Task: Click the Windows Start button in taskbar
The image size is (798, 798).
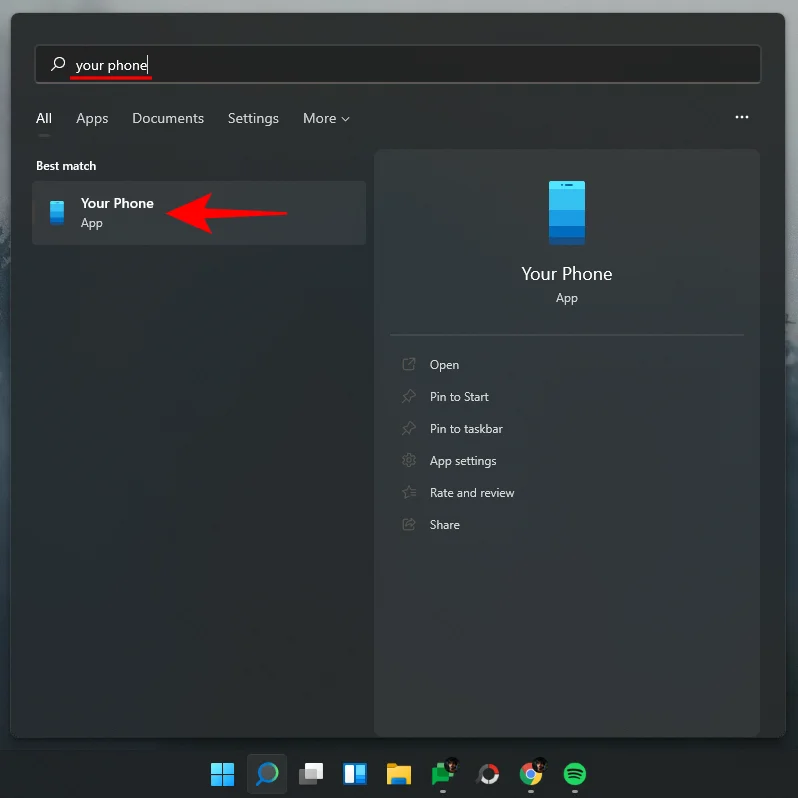Action: pyautogui.click(x=222, y=774)
